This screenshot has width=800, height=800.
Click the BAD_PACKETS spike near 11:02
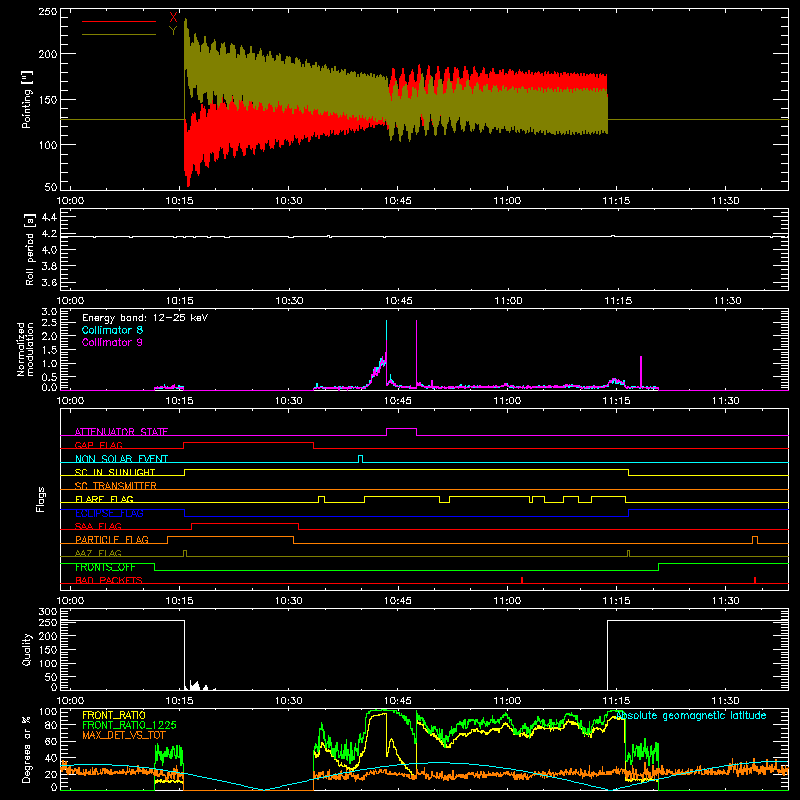click(x=522, y=580)
